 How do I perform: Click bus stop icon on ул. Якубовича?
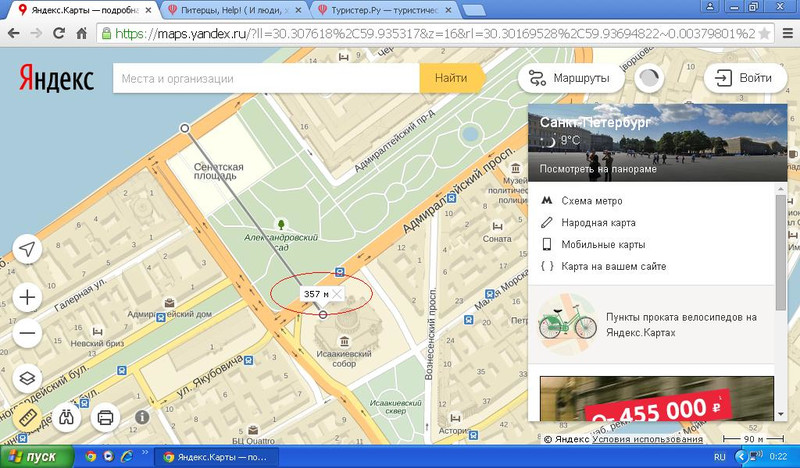pos(248,361)
